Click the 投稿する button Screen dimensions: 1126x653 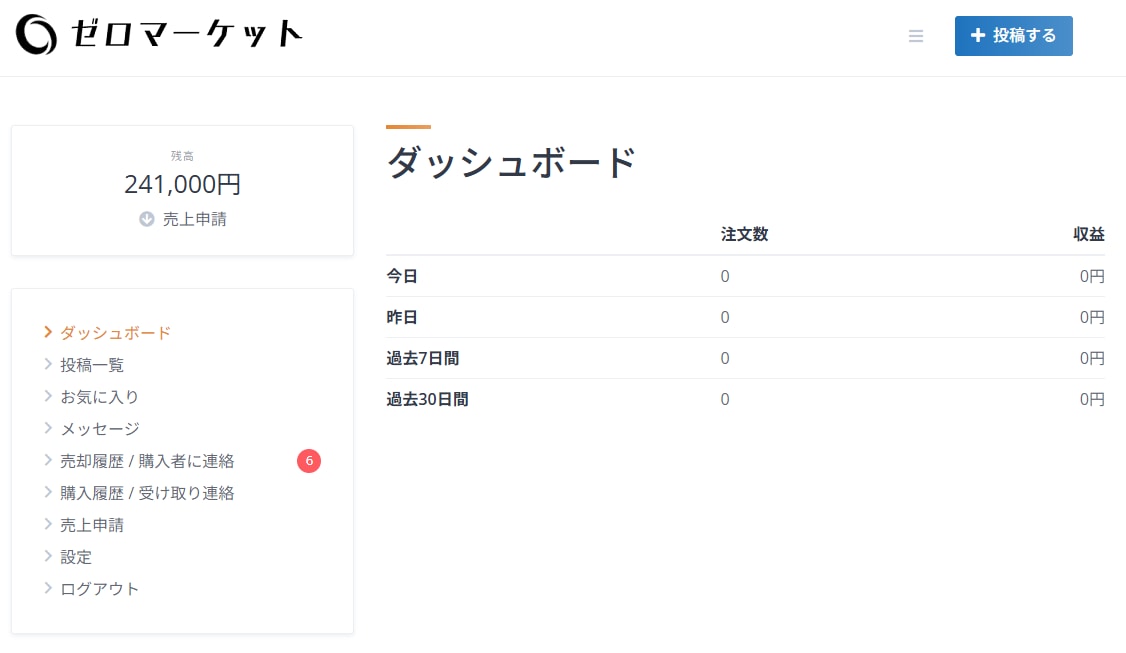1013,36
